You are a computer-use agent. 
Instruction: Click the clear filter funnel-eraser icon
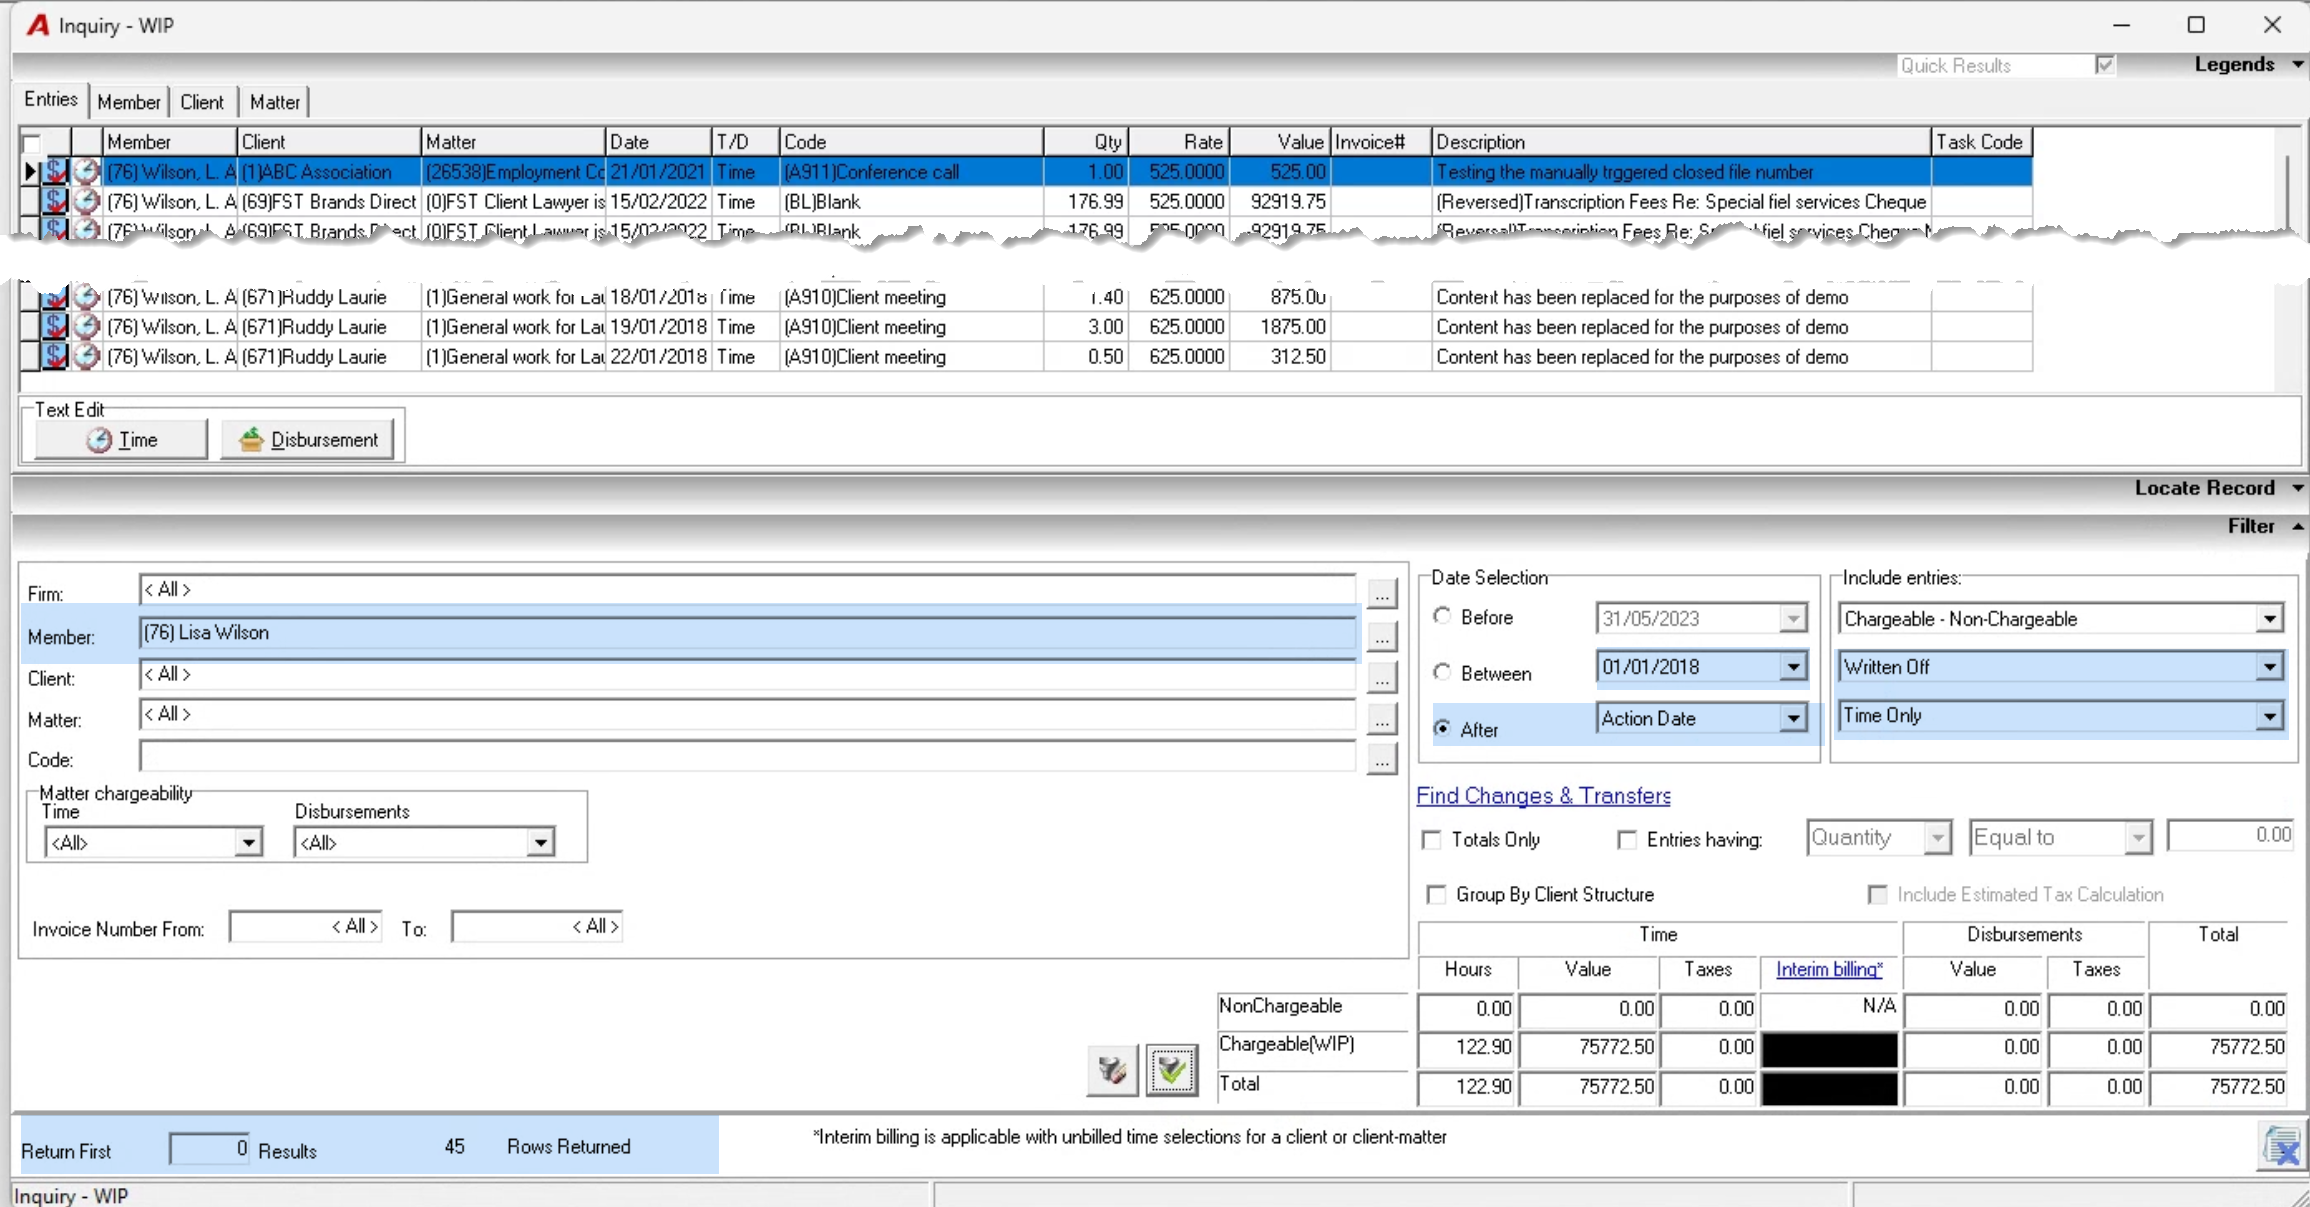(1112, 1070)
